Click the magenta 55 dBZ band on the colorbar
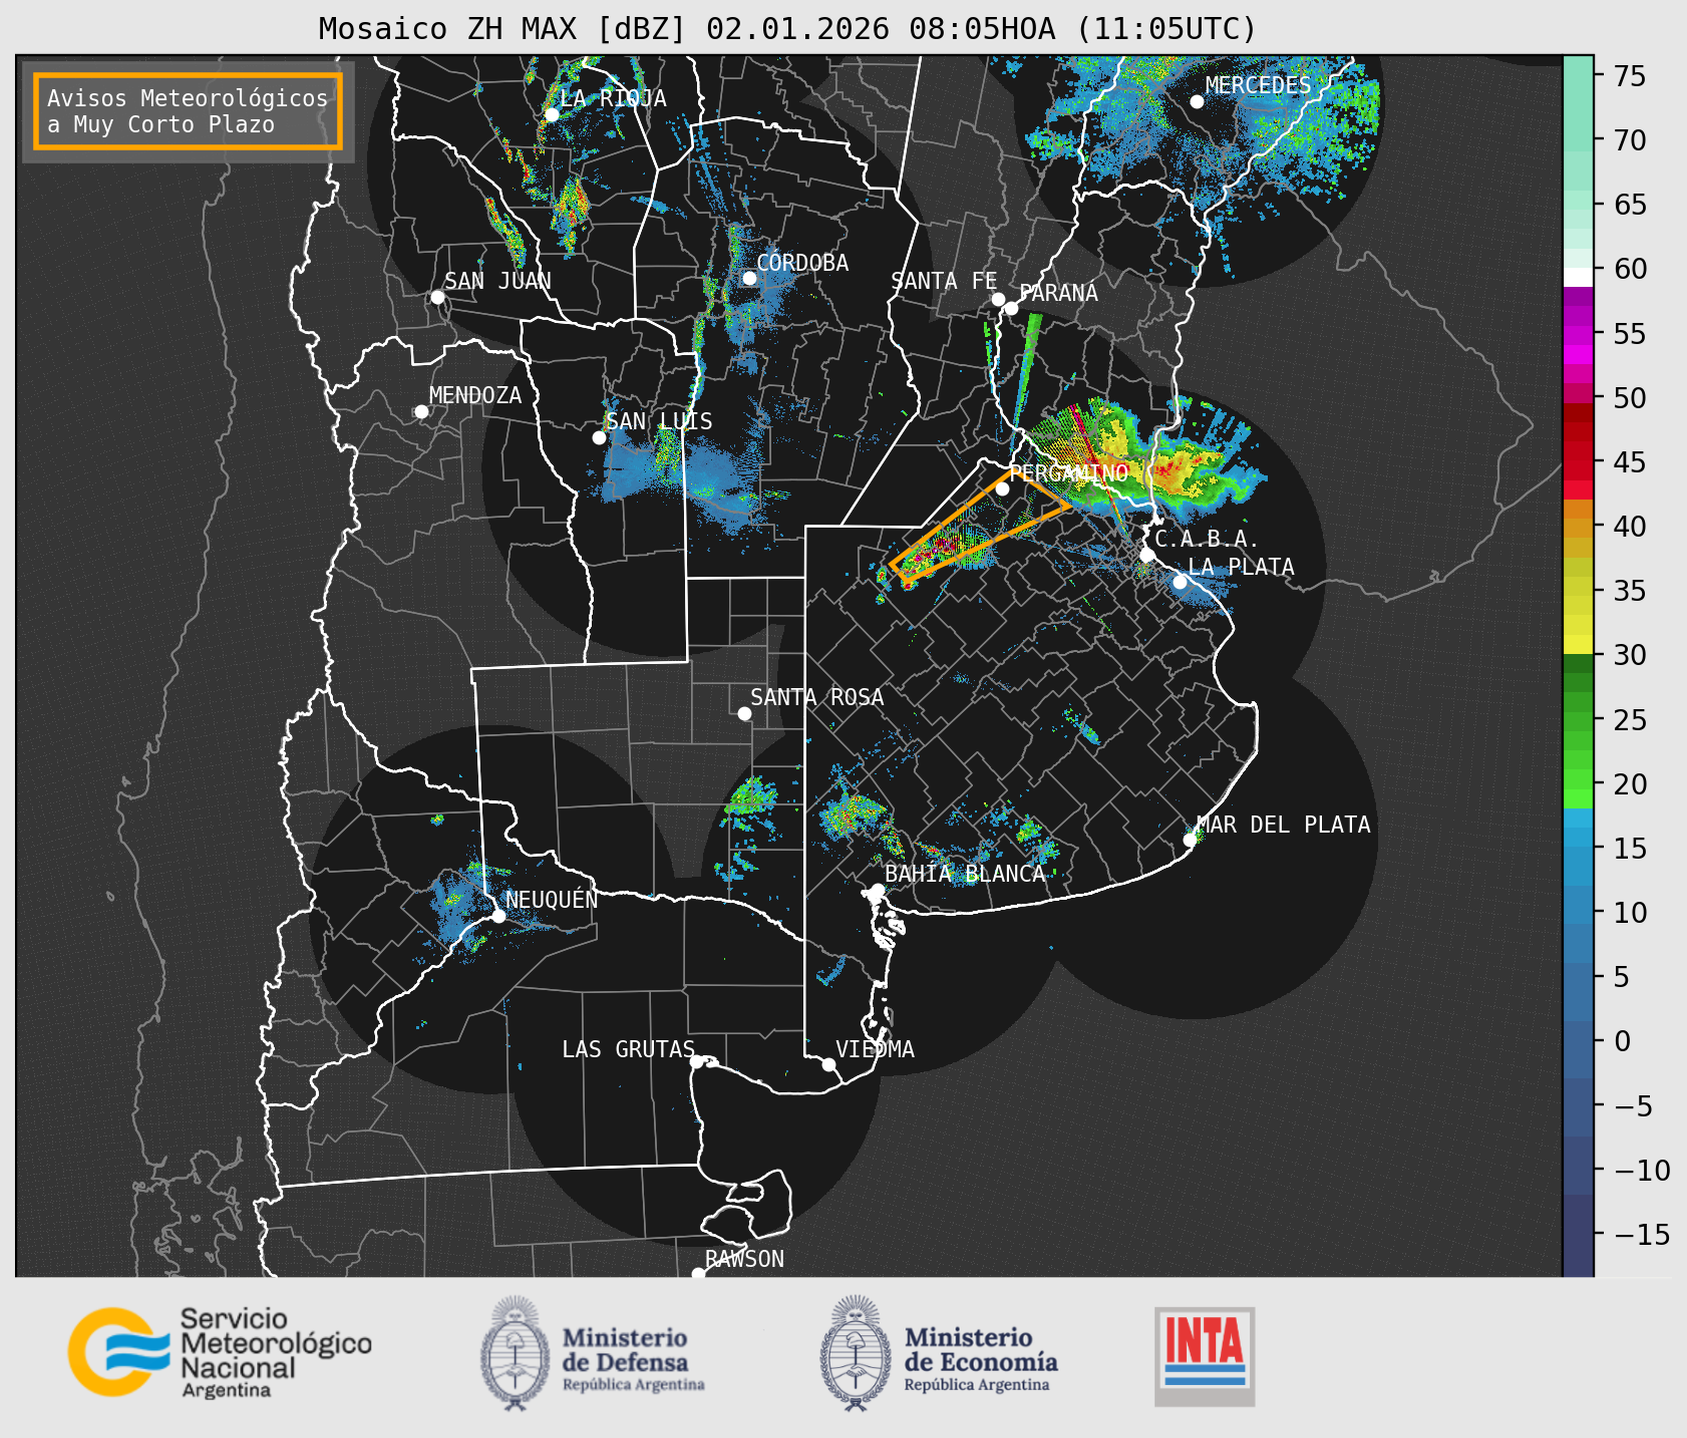 point(1578,334)
